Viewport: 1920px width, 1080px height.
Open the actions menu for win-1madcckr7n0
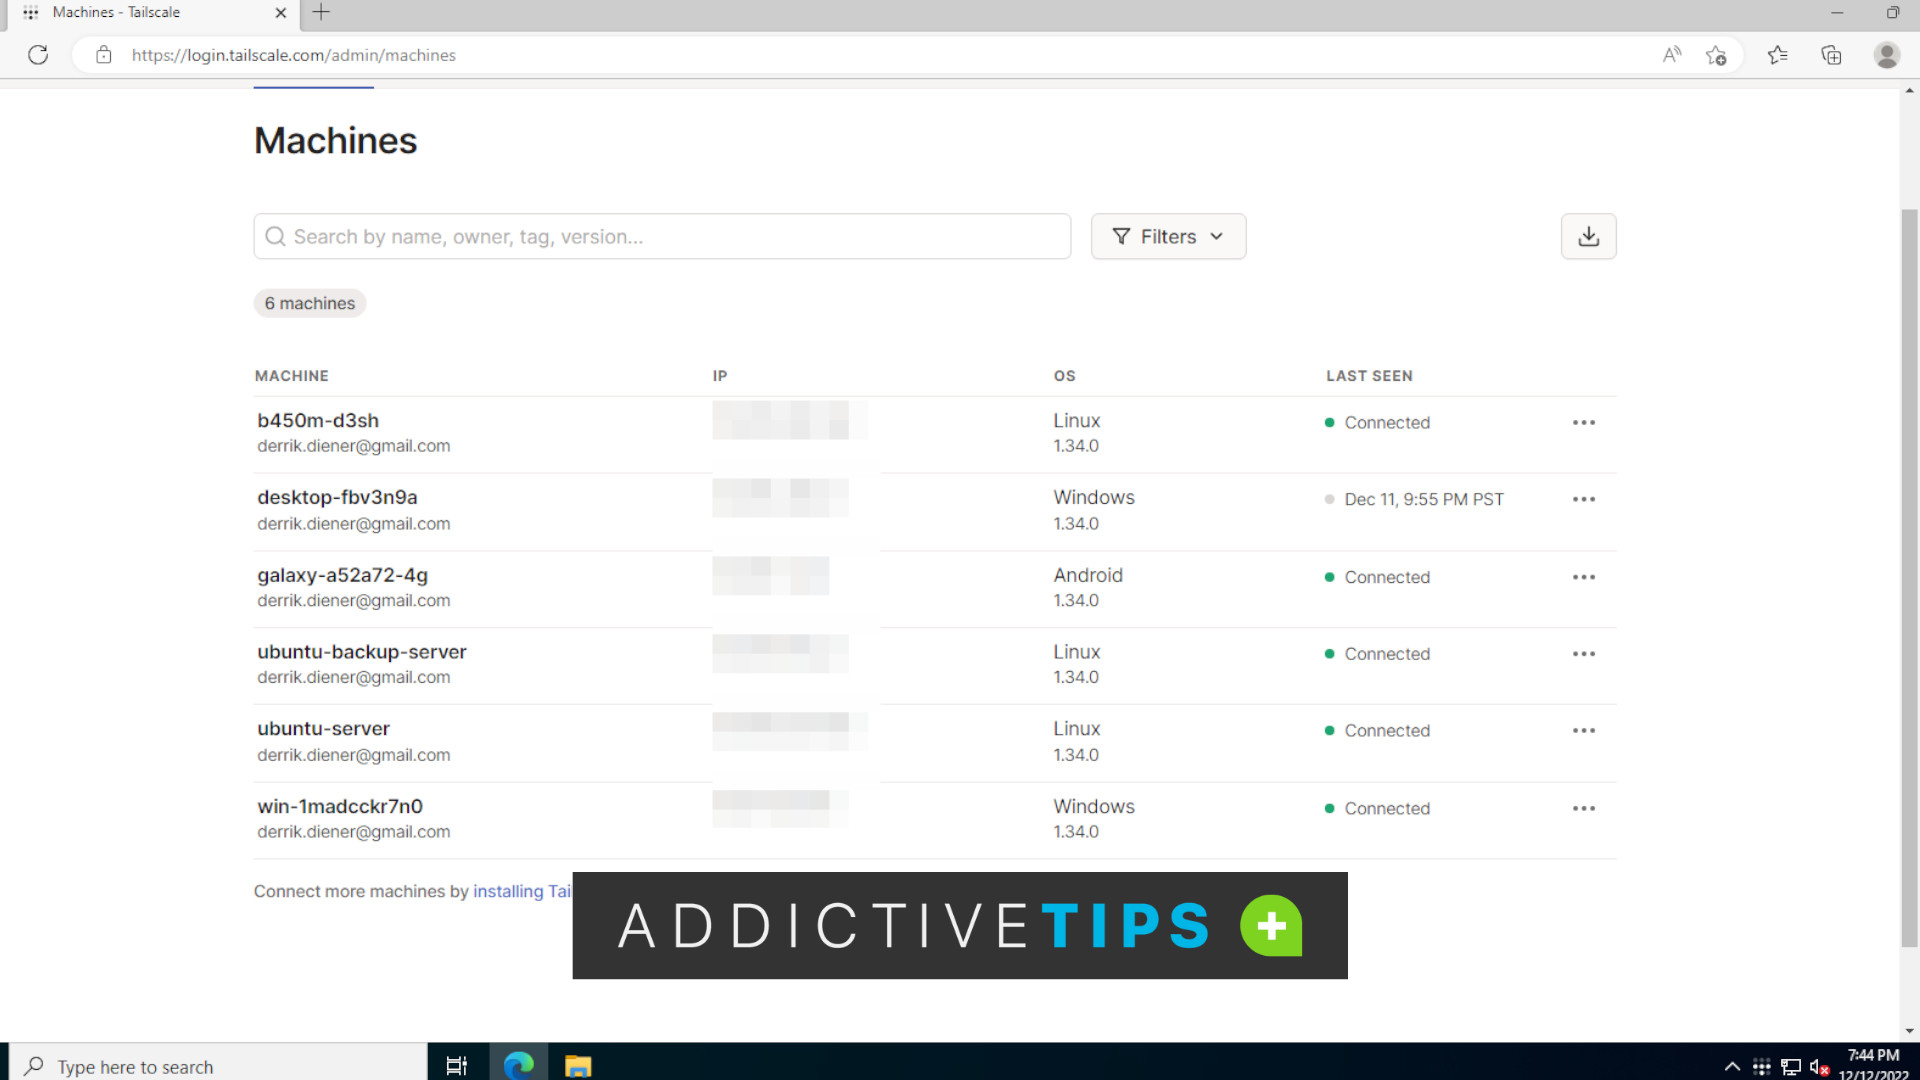click(x=1583, y=808)
